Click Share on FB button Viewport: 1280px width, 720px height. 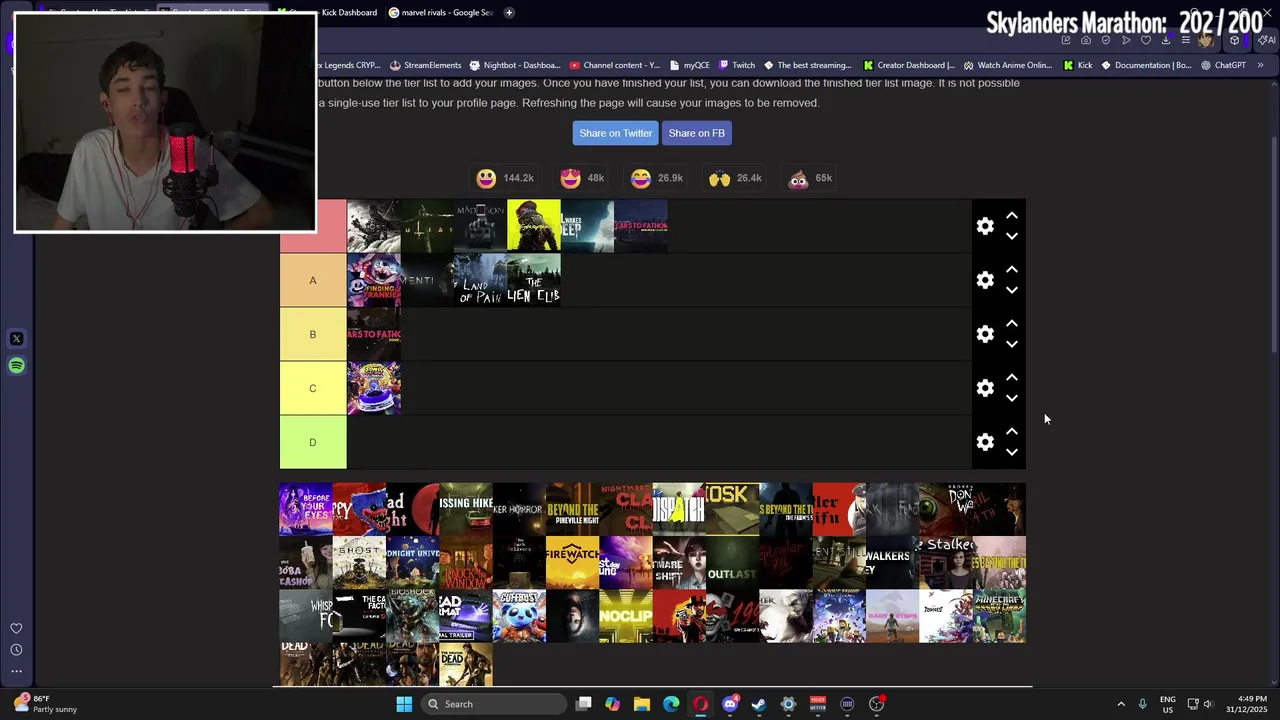coord(696,133)
